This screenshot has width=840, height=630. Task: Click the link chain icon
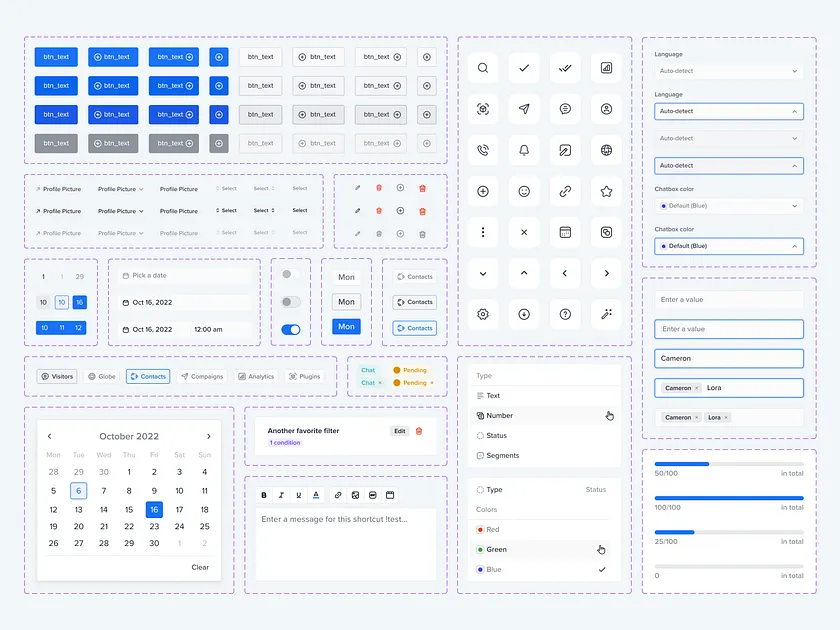pyautogui.click(x=565, y=190)
